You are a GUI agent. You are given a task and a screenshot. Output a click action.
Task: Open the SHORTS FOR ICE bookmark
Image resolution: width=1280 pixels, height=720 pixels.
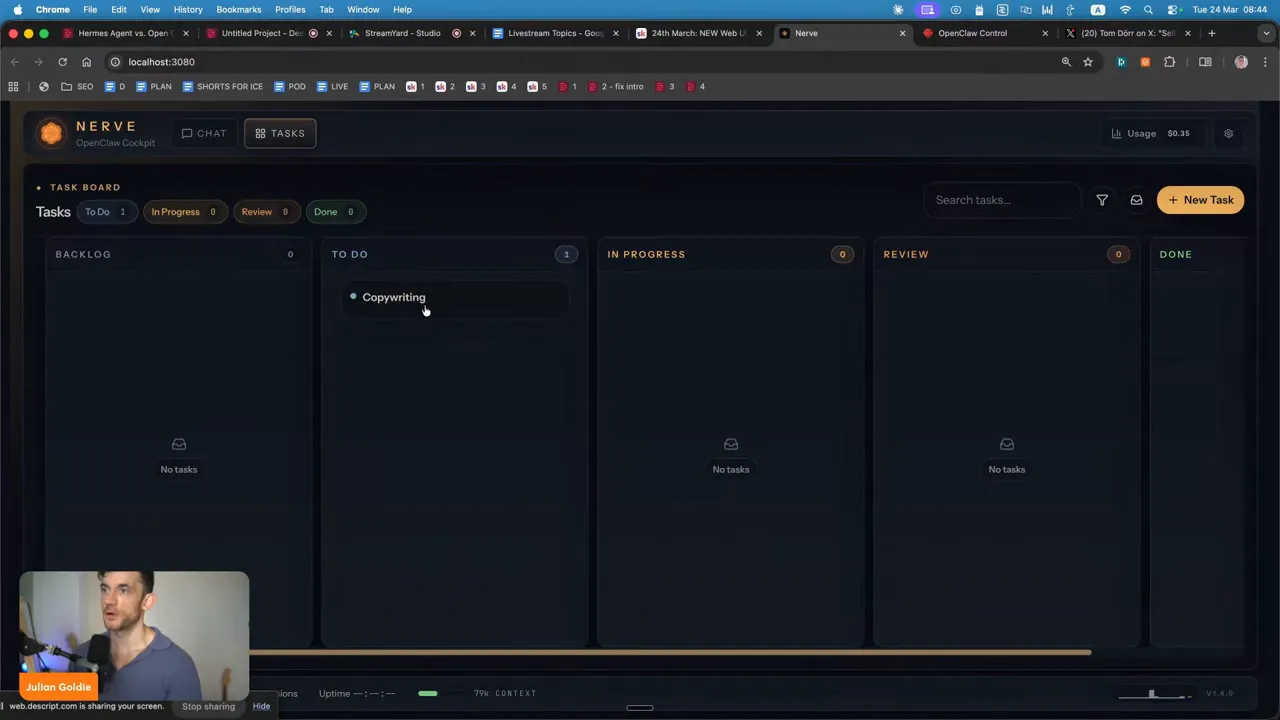[x=223, y=87]
